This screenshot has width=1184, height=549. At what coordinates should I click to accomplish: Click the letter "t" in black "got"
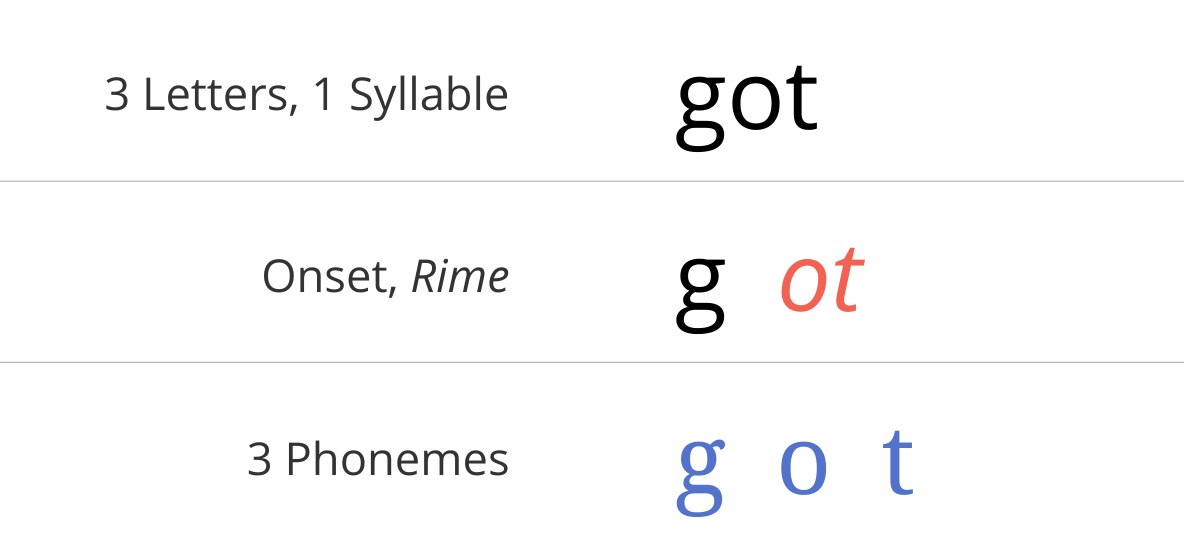pos(801,97)
